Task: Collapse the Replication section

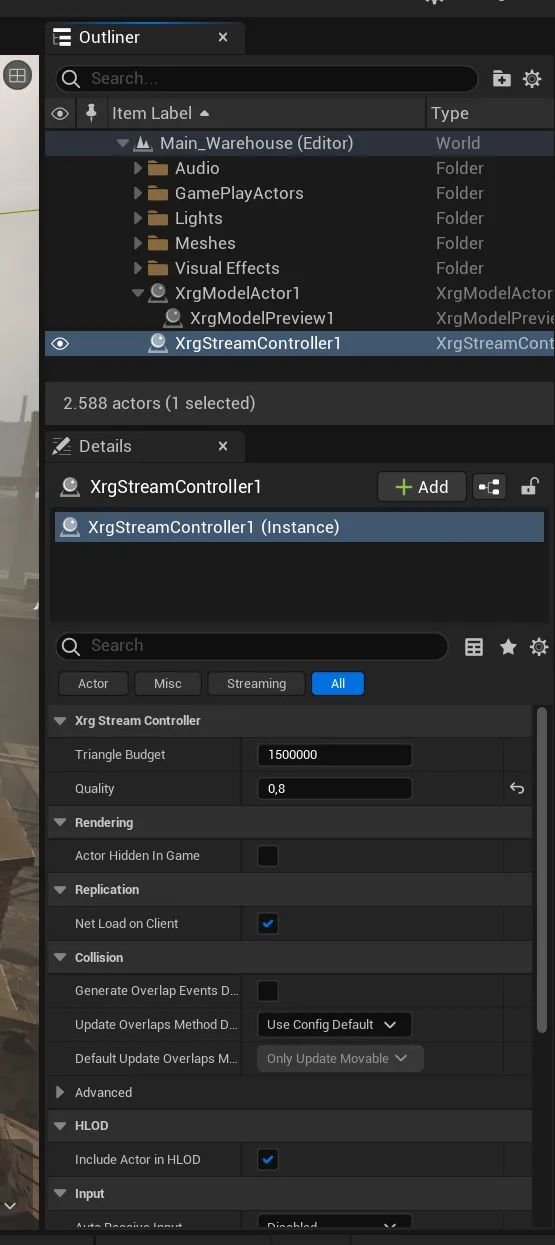Action: click(61, 890)
